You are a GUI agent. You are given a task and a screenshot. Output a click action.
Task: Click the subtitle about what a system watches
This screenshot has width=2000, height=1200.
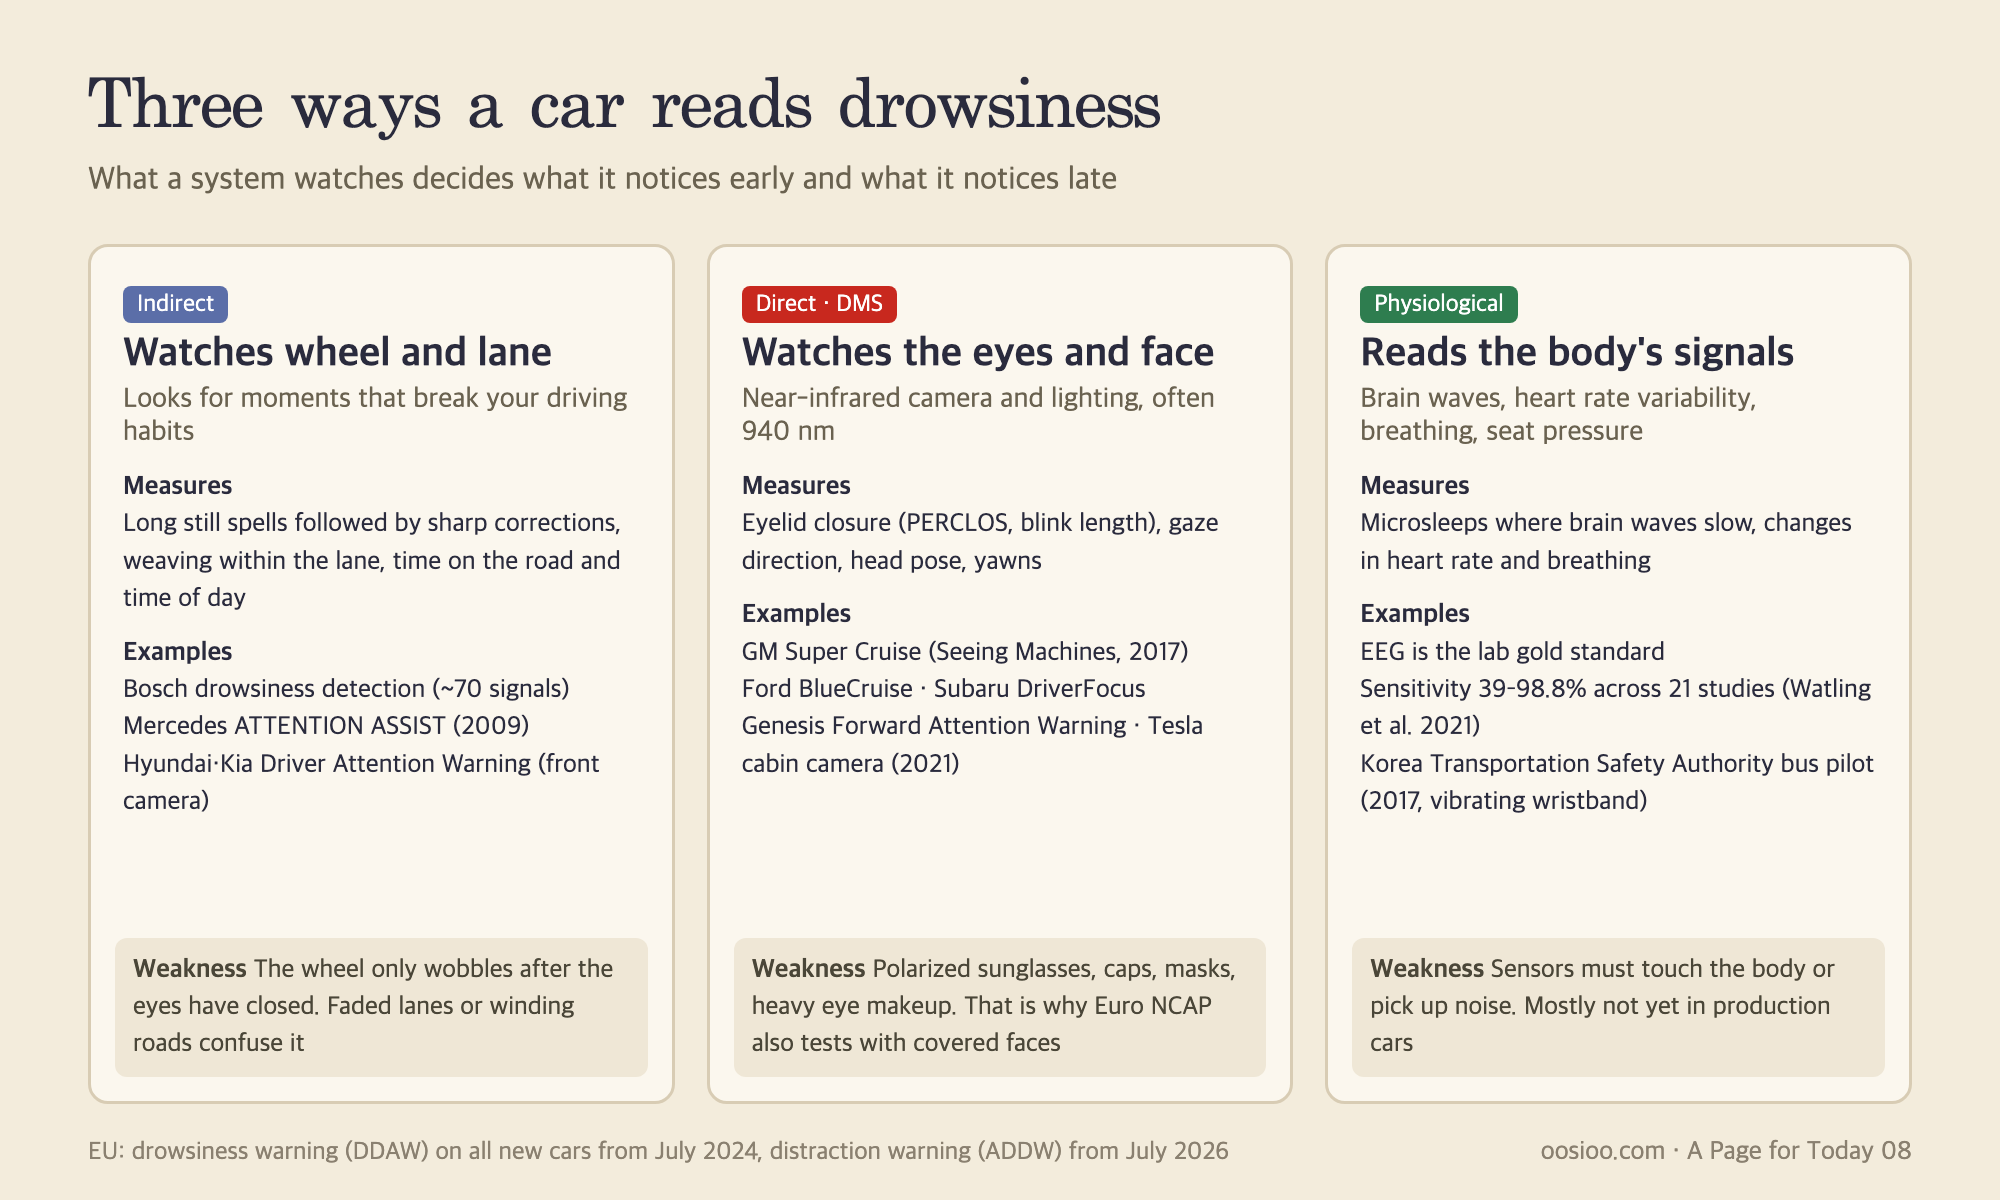click(602, 178)
